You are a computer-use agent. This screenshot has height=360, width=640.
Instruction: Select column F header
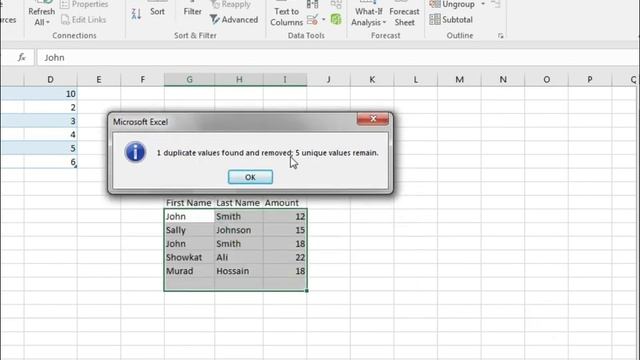(x=142, y=80)
